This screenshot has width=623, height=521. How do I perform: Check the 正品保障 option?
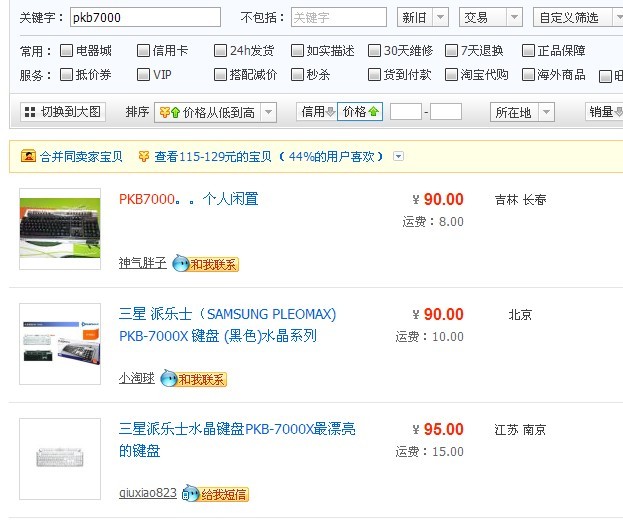point(528,50)
